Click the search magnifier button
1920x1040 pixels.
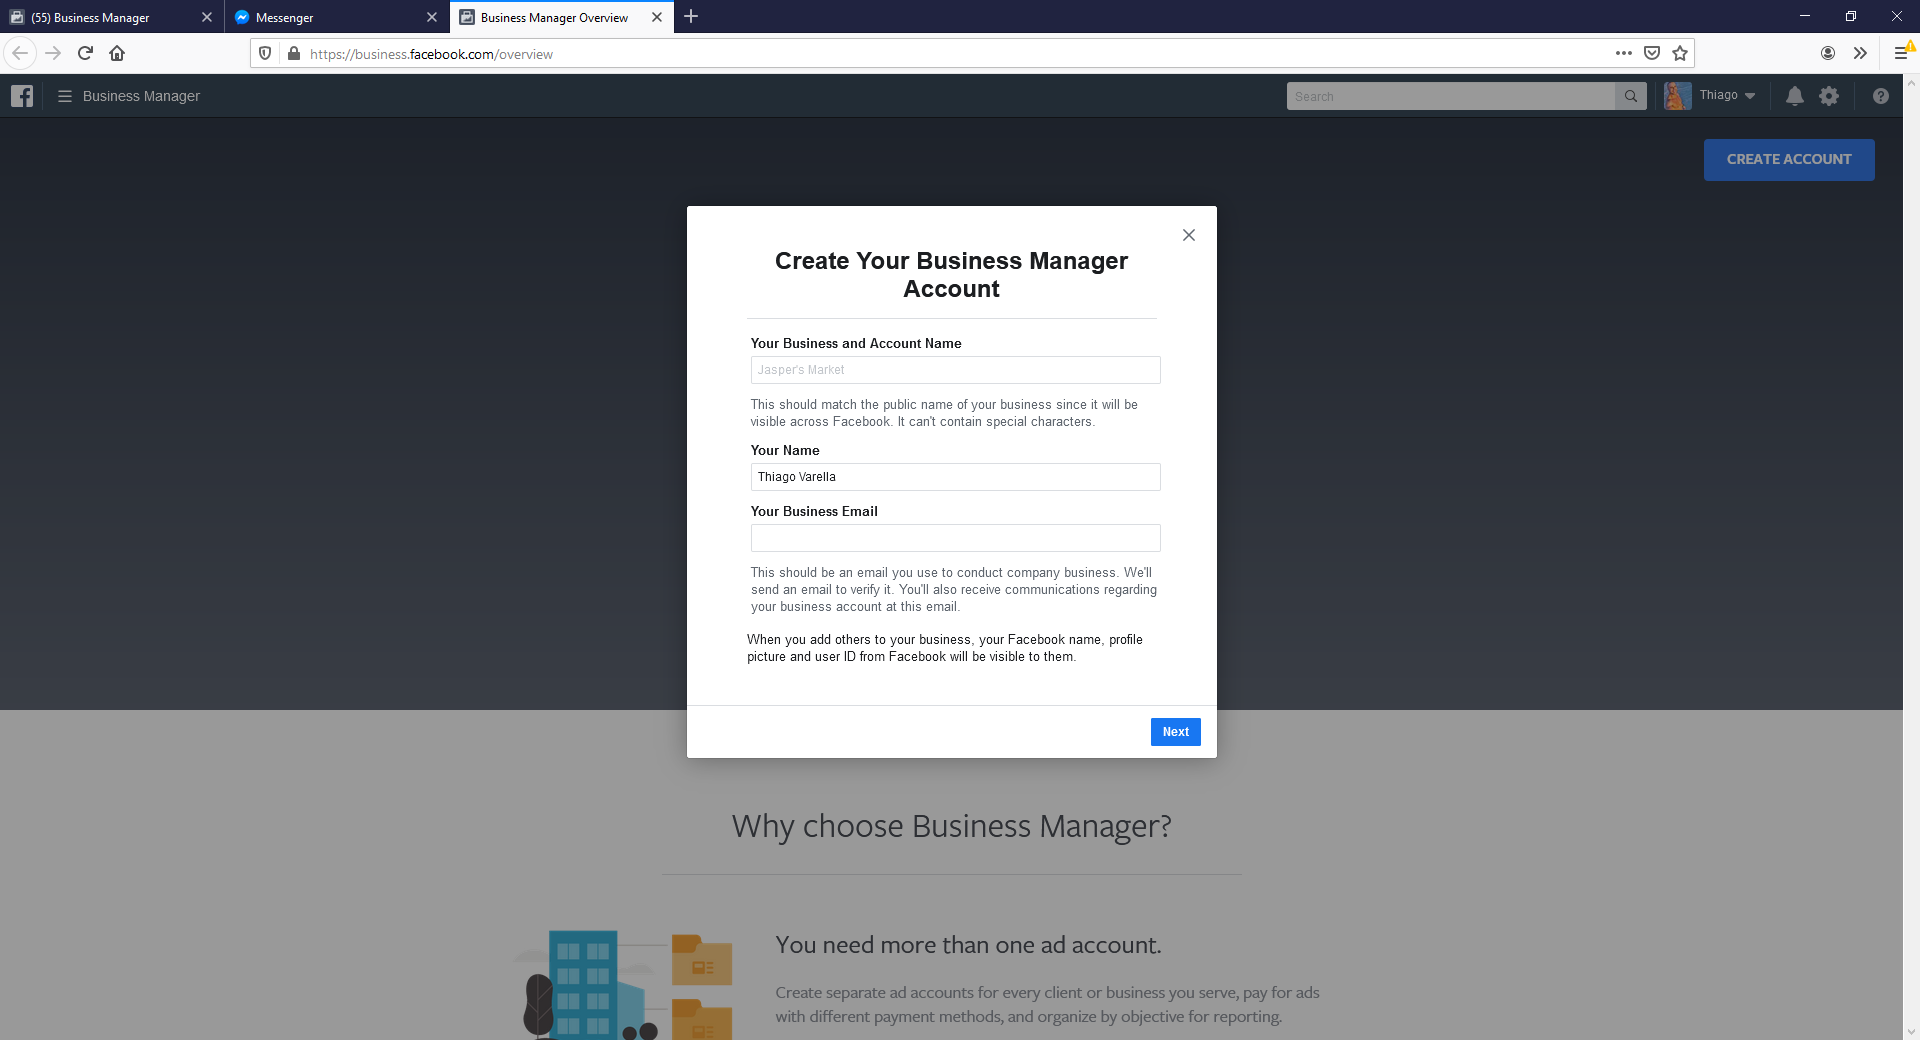1631,96
